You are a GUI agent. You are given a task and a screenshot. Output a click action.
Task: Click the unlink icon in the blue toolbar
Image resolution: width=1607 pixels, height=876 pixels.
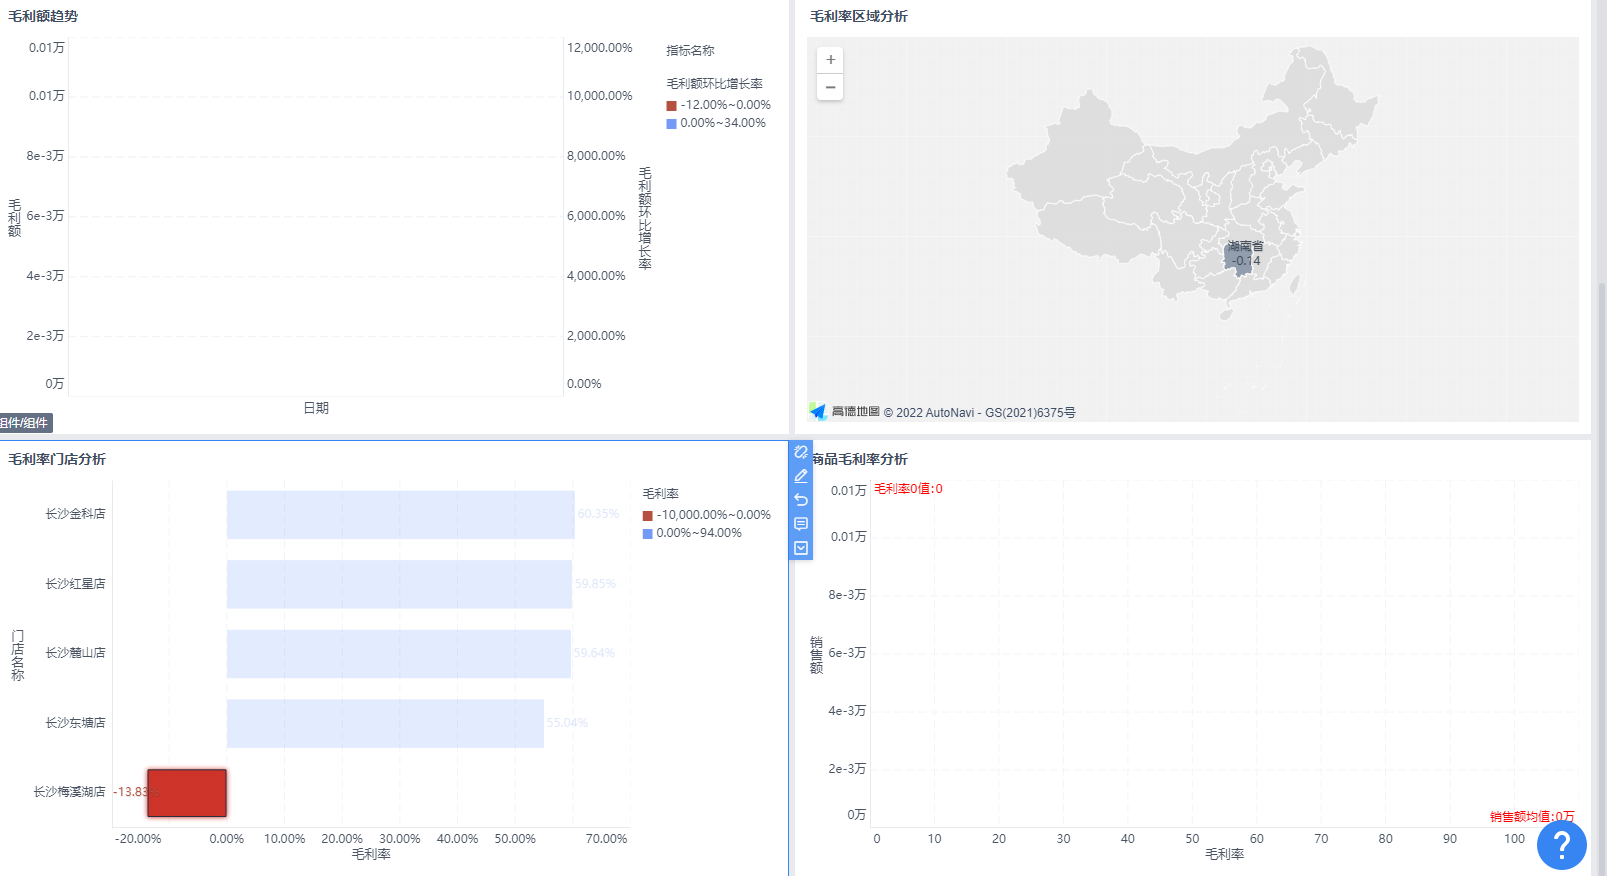pyautogui.click(x=801, y=452)
